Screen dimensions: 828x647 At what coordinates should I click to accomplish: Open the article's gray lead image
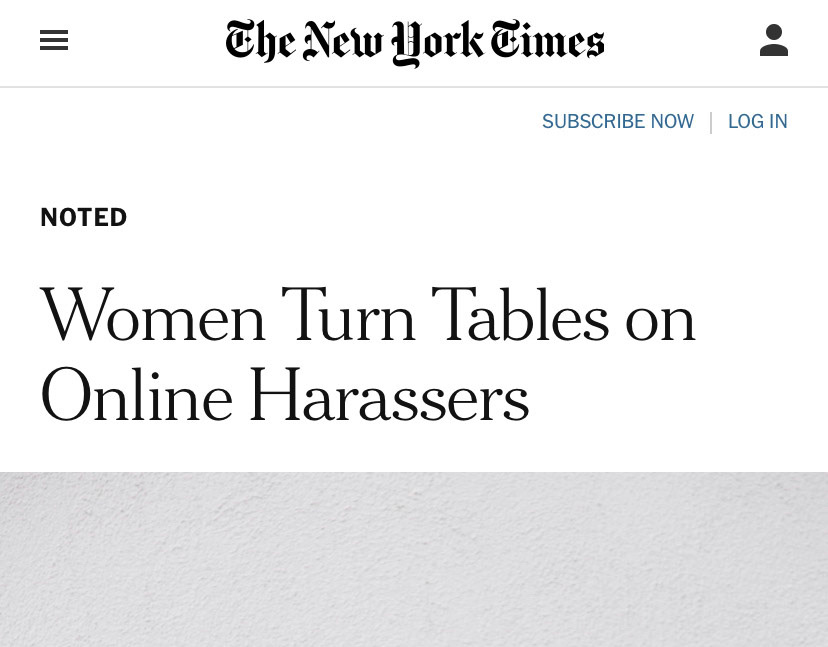click(414, 559)
